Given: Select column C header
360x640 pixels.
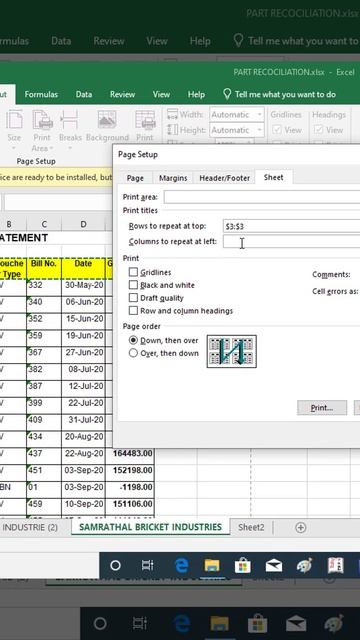Looking at the screenshot, I should click(x=44, y=224).
